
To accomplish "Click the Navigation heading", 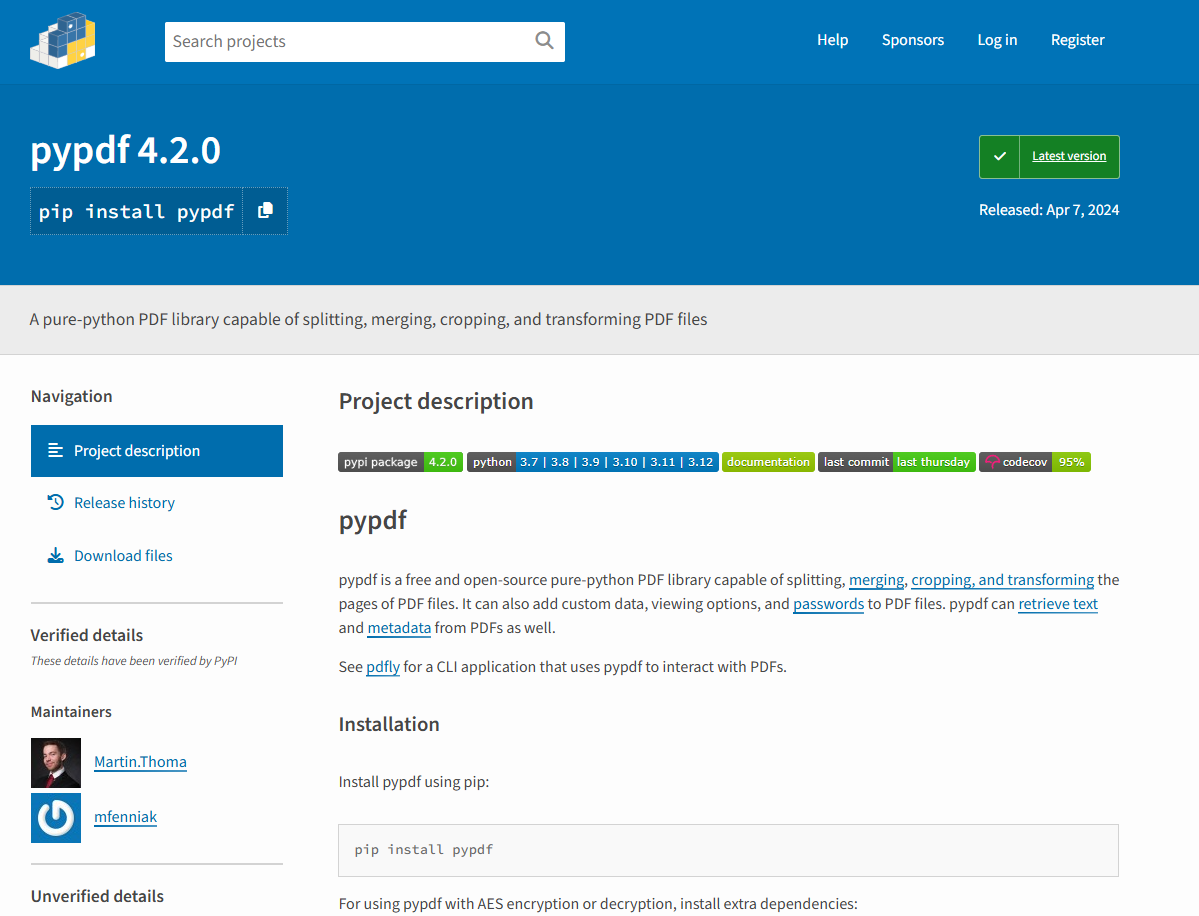I will [71, 396].
